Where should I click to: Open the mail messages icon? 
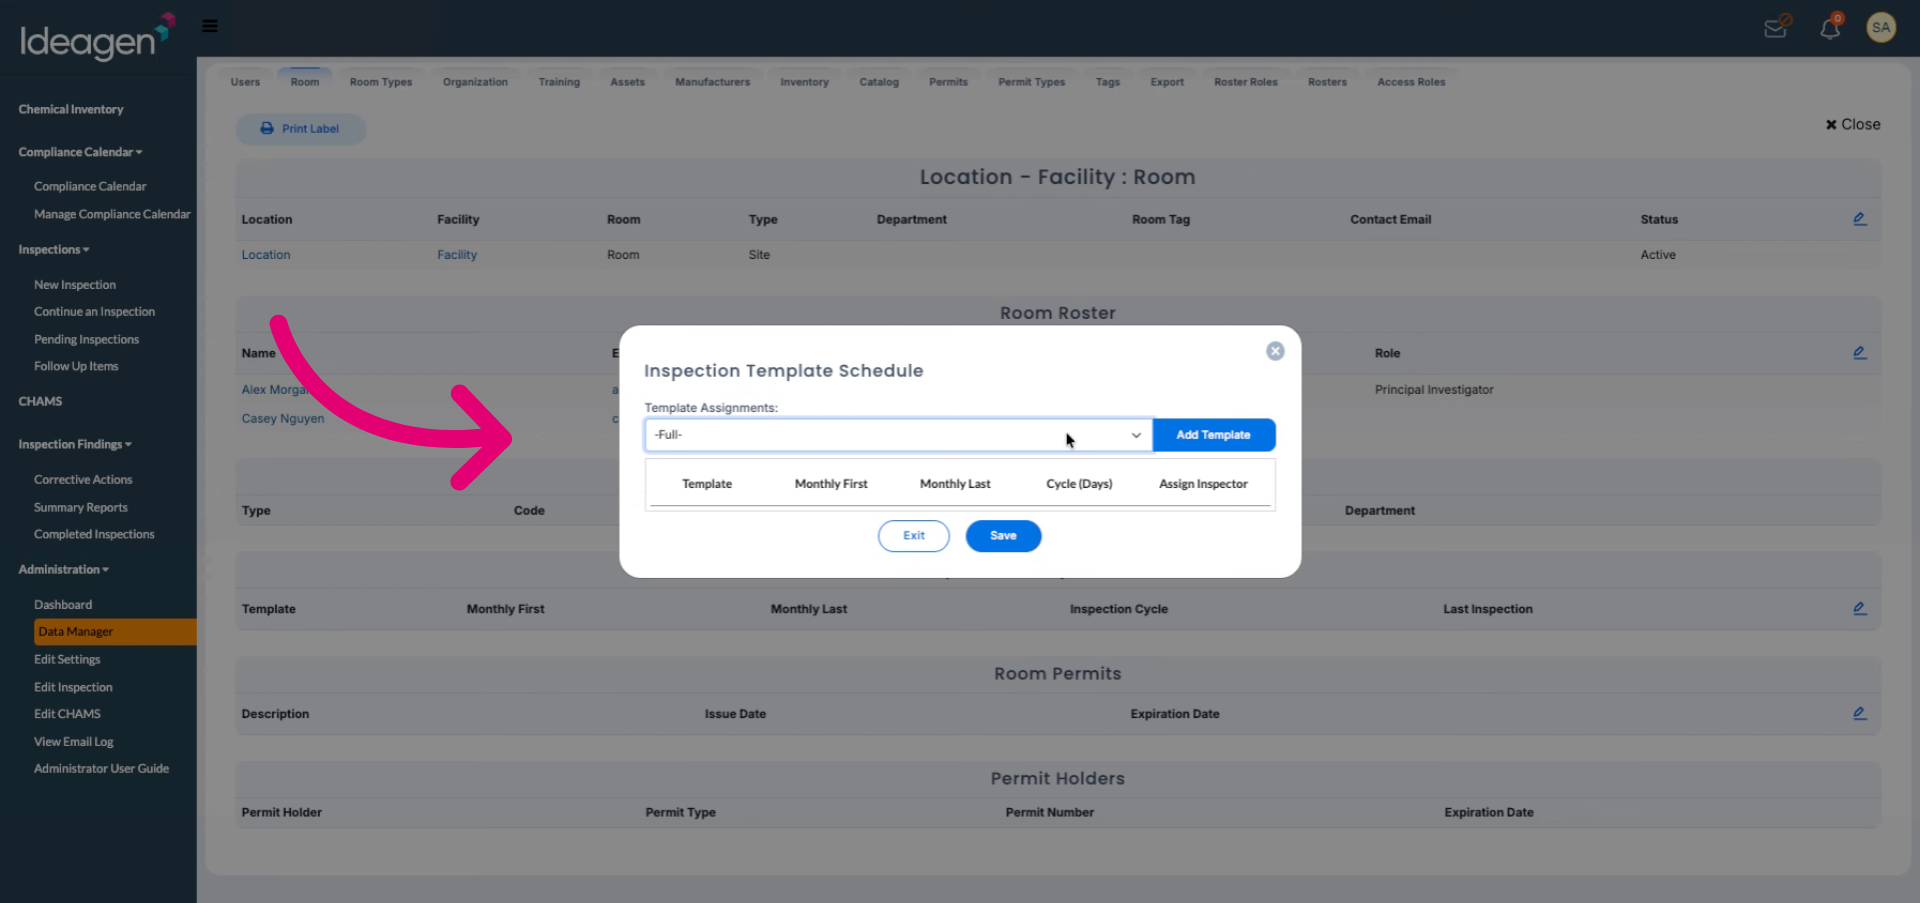[x=1777, y=27]
